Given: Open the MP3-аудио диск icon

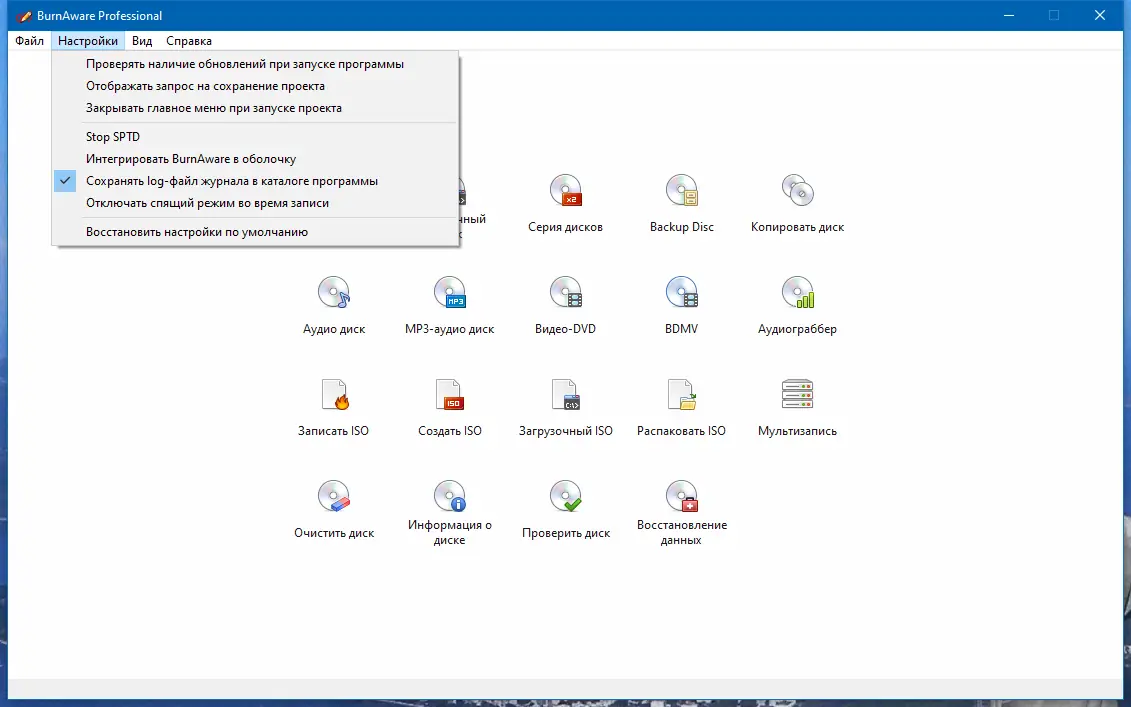Looking at the screenshot, I should click(449, 292).
